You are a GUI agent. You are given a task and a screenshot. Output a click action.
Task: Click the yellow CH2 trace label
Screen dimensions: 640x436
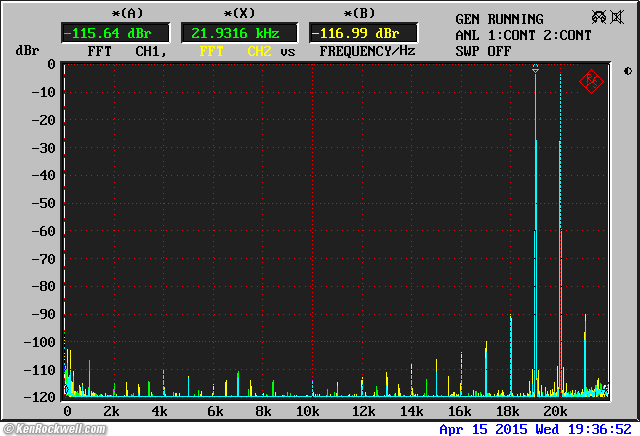[x=259, y=51]
